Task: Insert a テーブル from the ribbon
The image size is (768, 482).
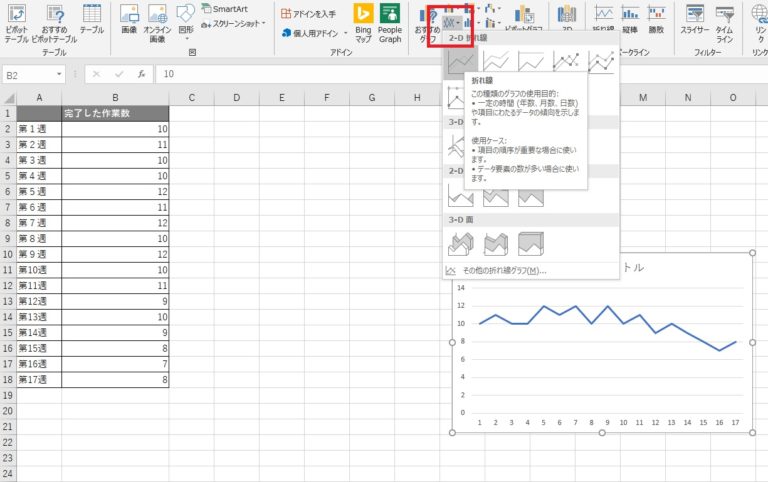Action: click(x=92, y=20)
